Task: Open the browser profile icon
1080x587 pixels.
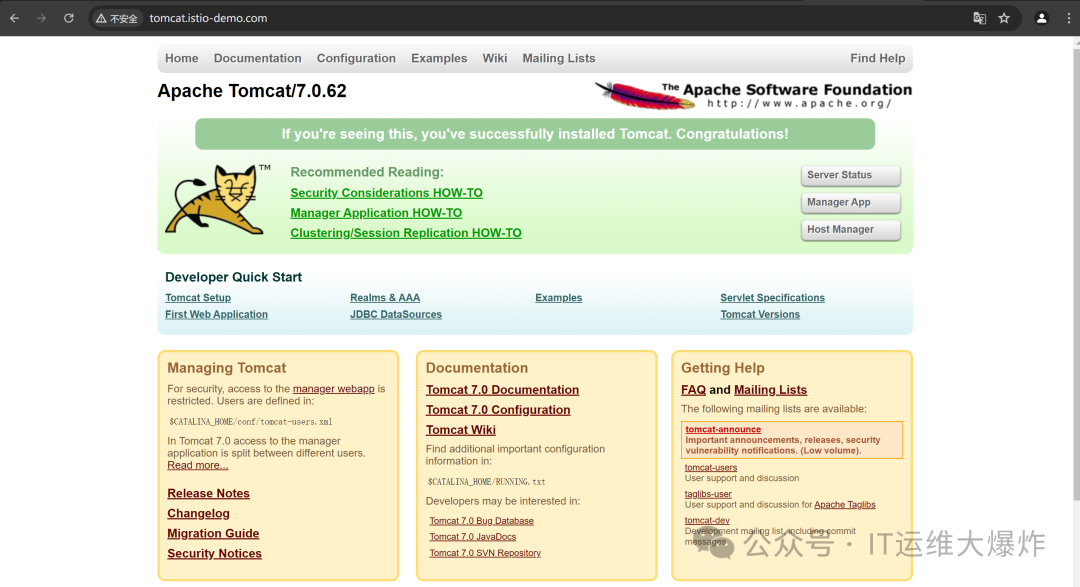Action: pos(1041,19)
